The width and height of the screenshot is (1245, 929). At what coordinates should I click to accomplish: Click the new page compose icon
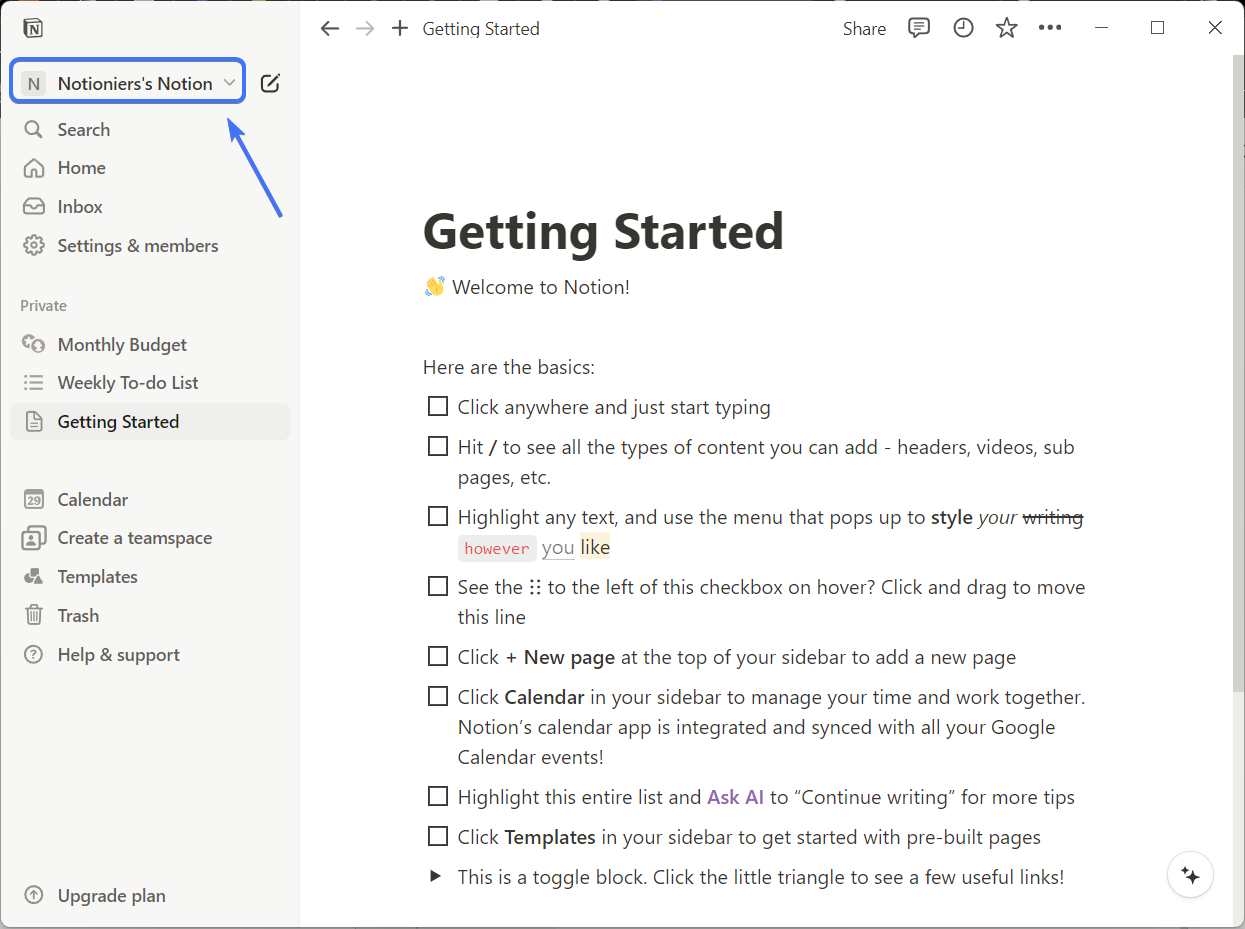tap(270, 83)
